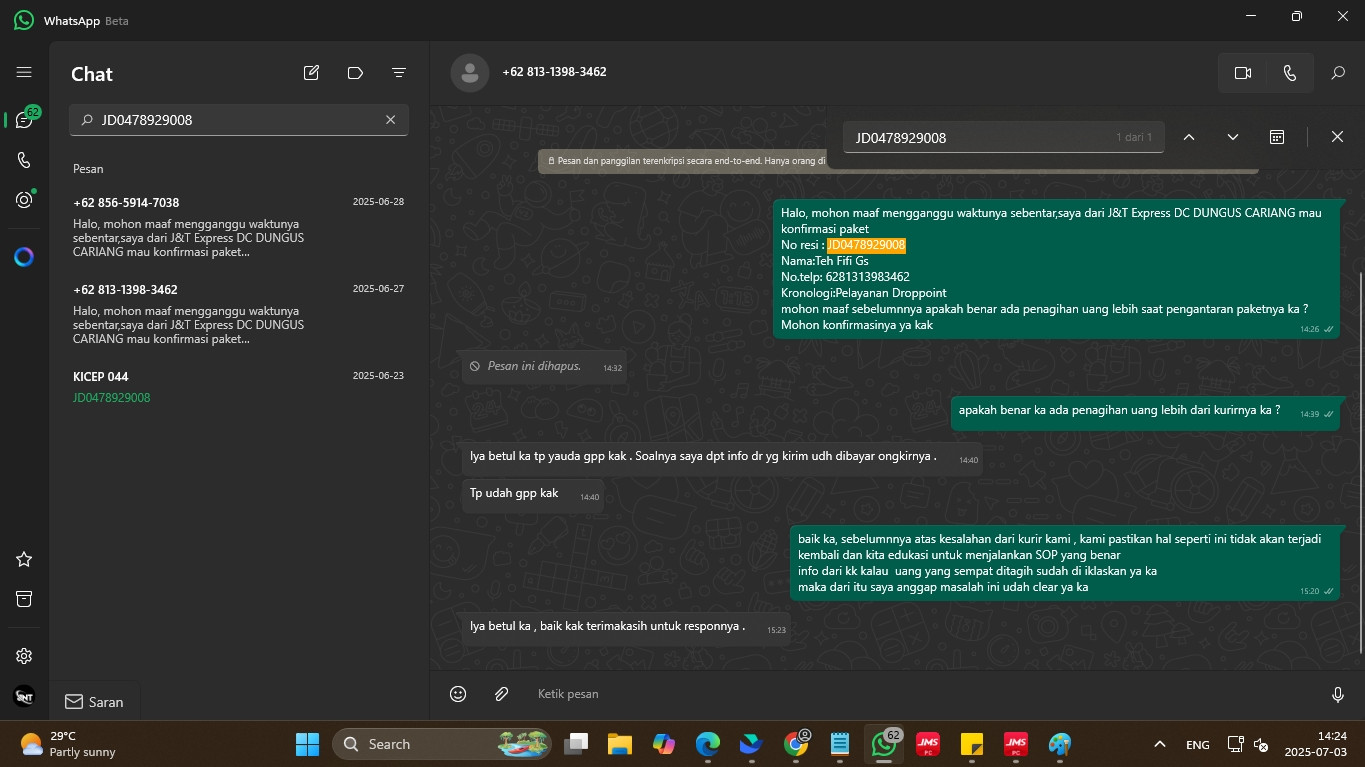The image size is (1365, 767).
Task: Open Windows Start menu
Action: 307,744
